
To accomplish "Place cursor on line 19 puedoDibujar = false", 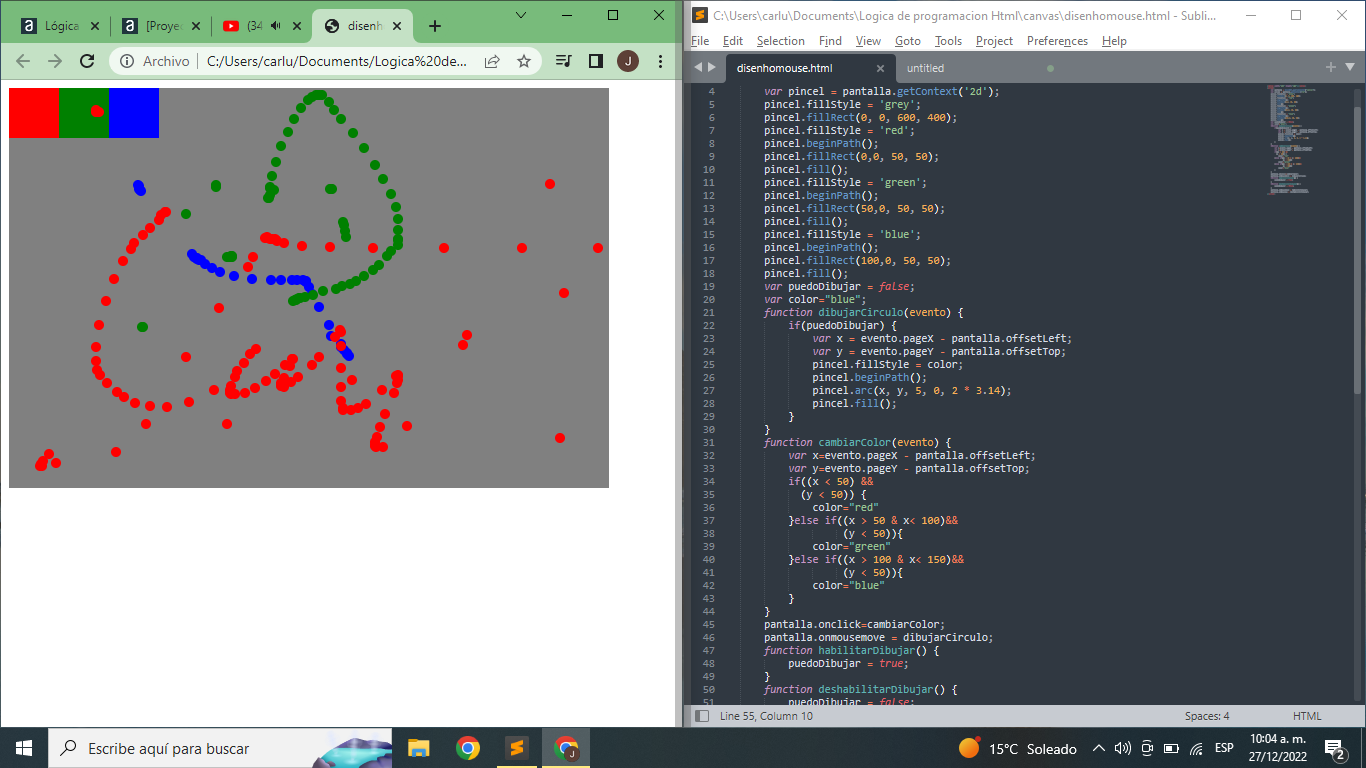I will tap(838, 286).
